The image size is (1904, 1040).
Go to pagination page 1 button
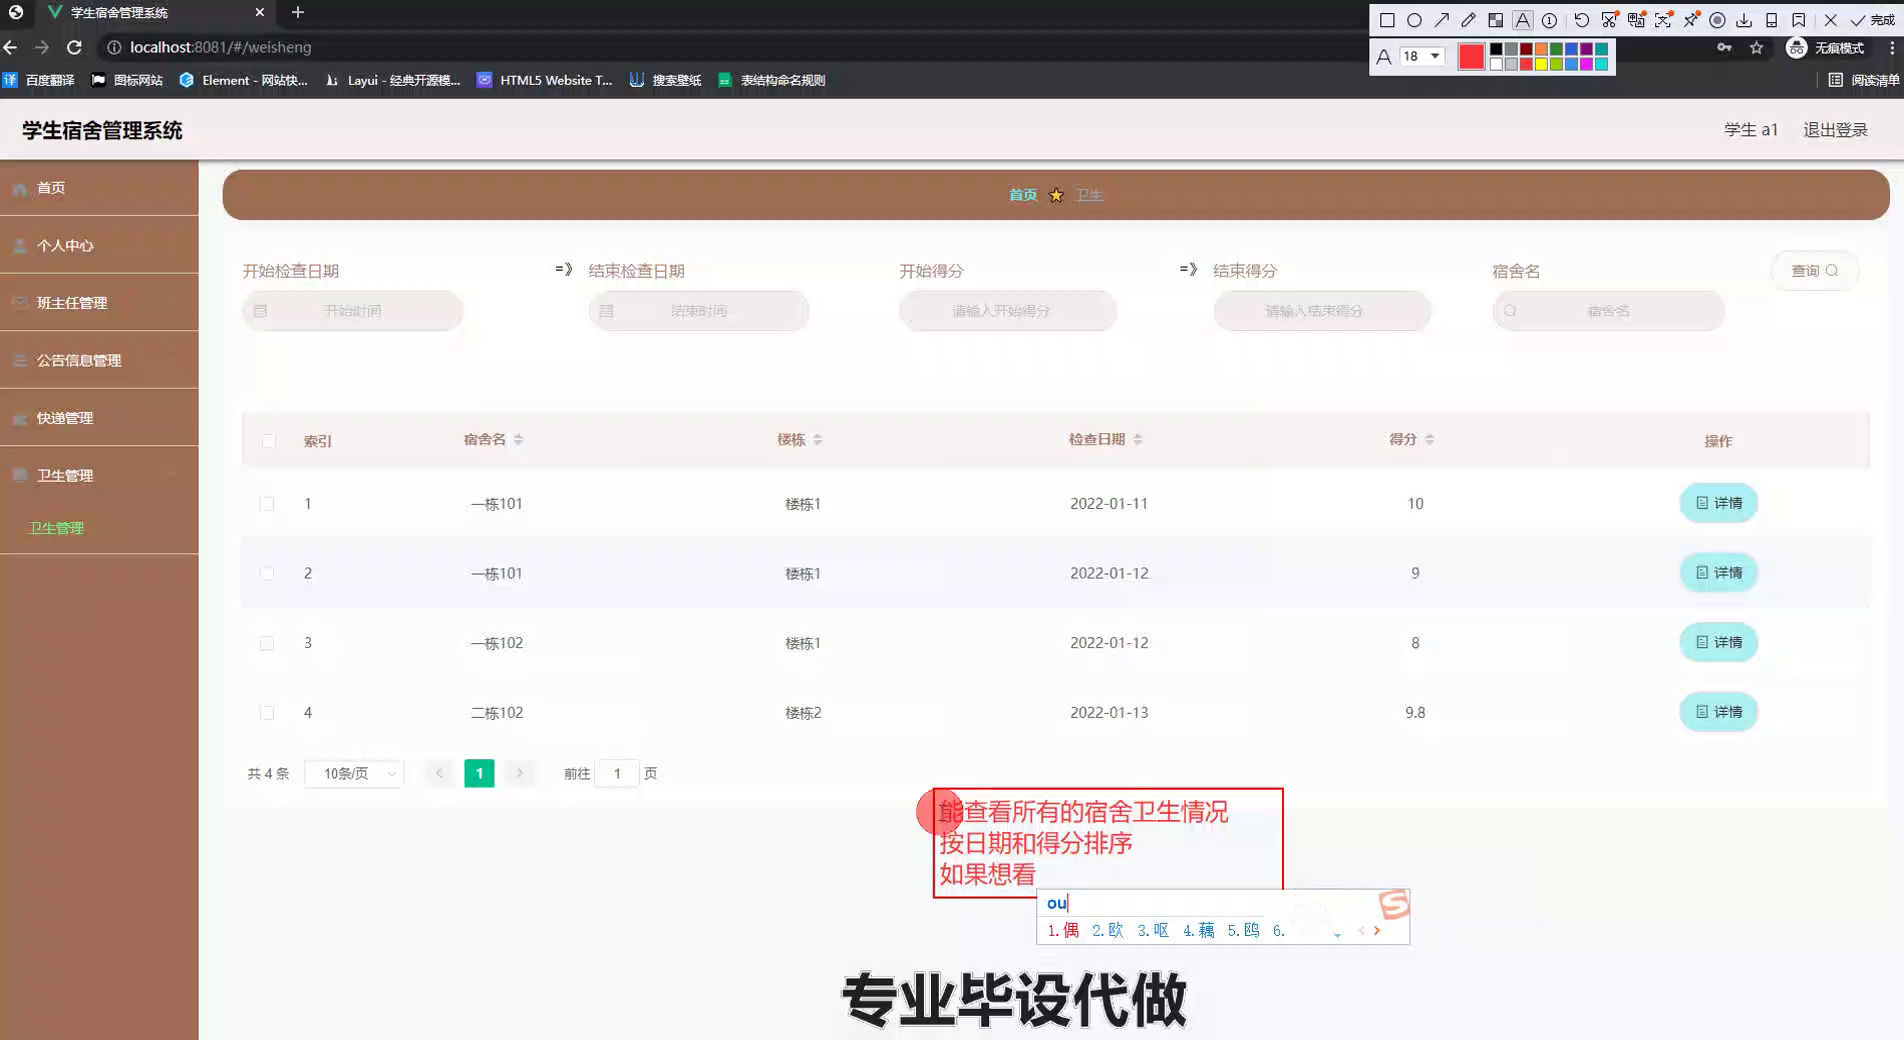pyautogui.click(x=479, y=773)
